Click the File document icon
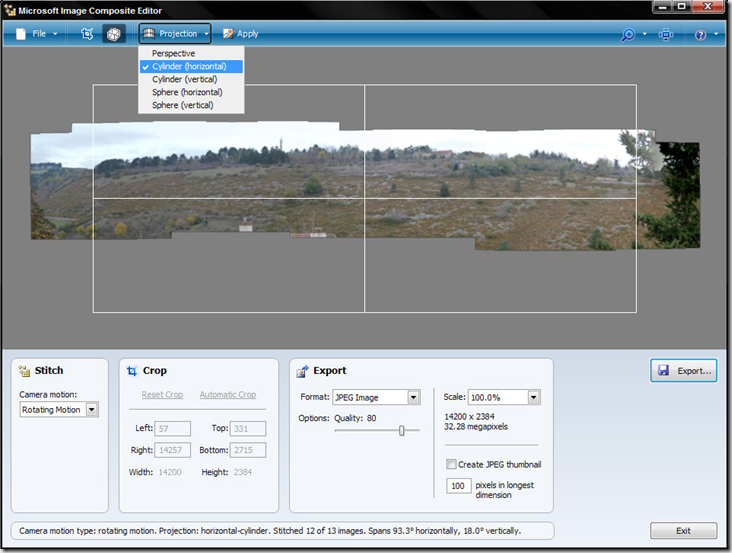 21,34
